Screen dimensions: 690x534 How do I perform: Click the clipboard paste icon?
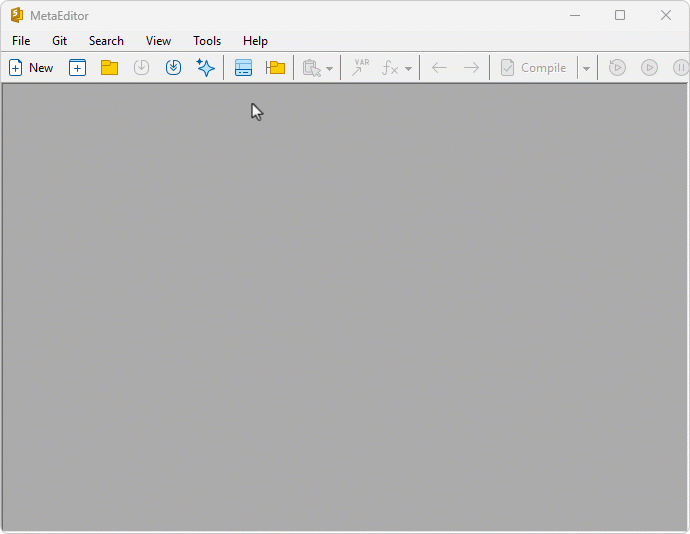(312, 68)
